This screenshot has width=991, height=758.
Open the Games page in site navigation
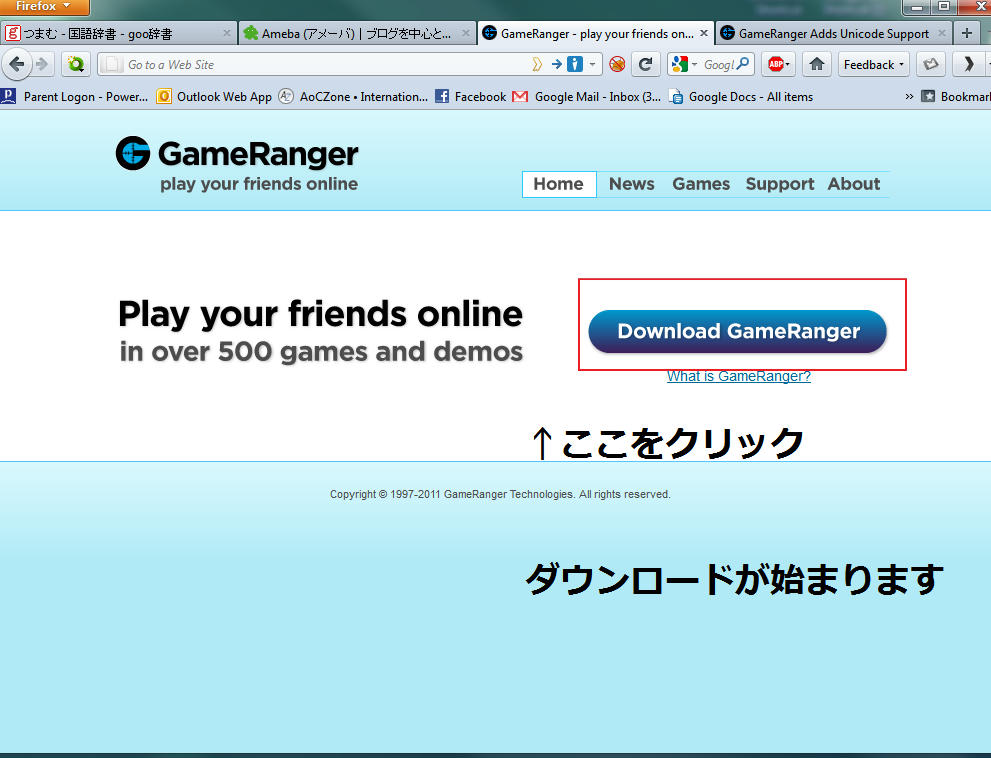coord(700,184)
